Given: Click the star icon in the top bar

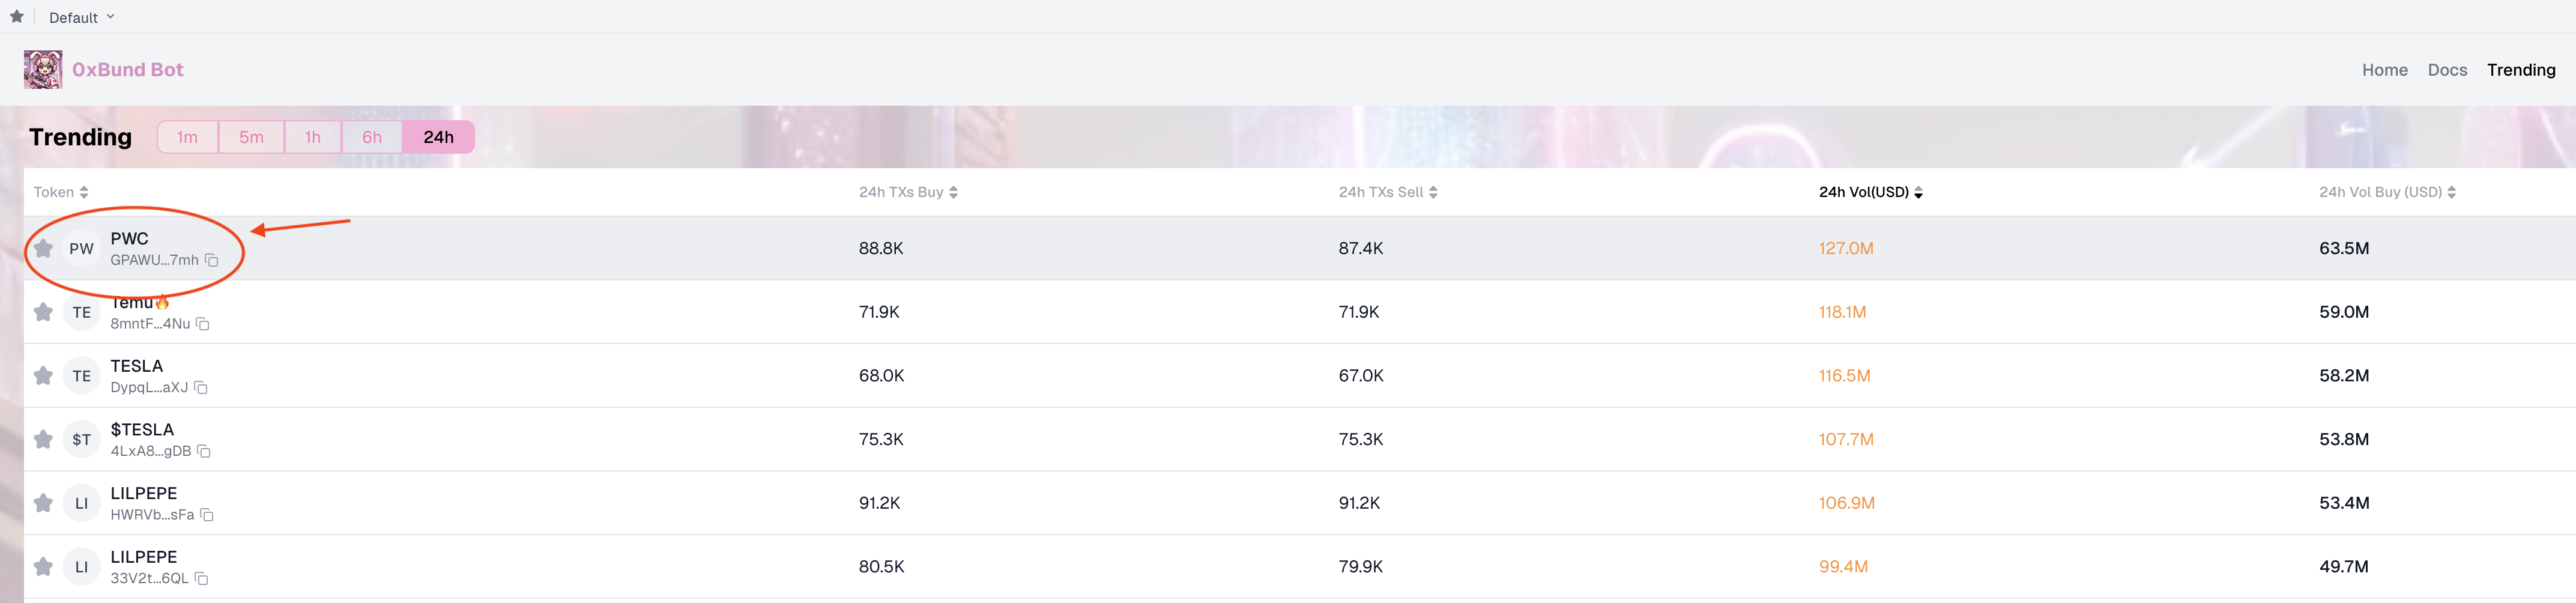Looking at the screenshot, I should 17,17.
